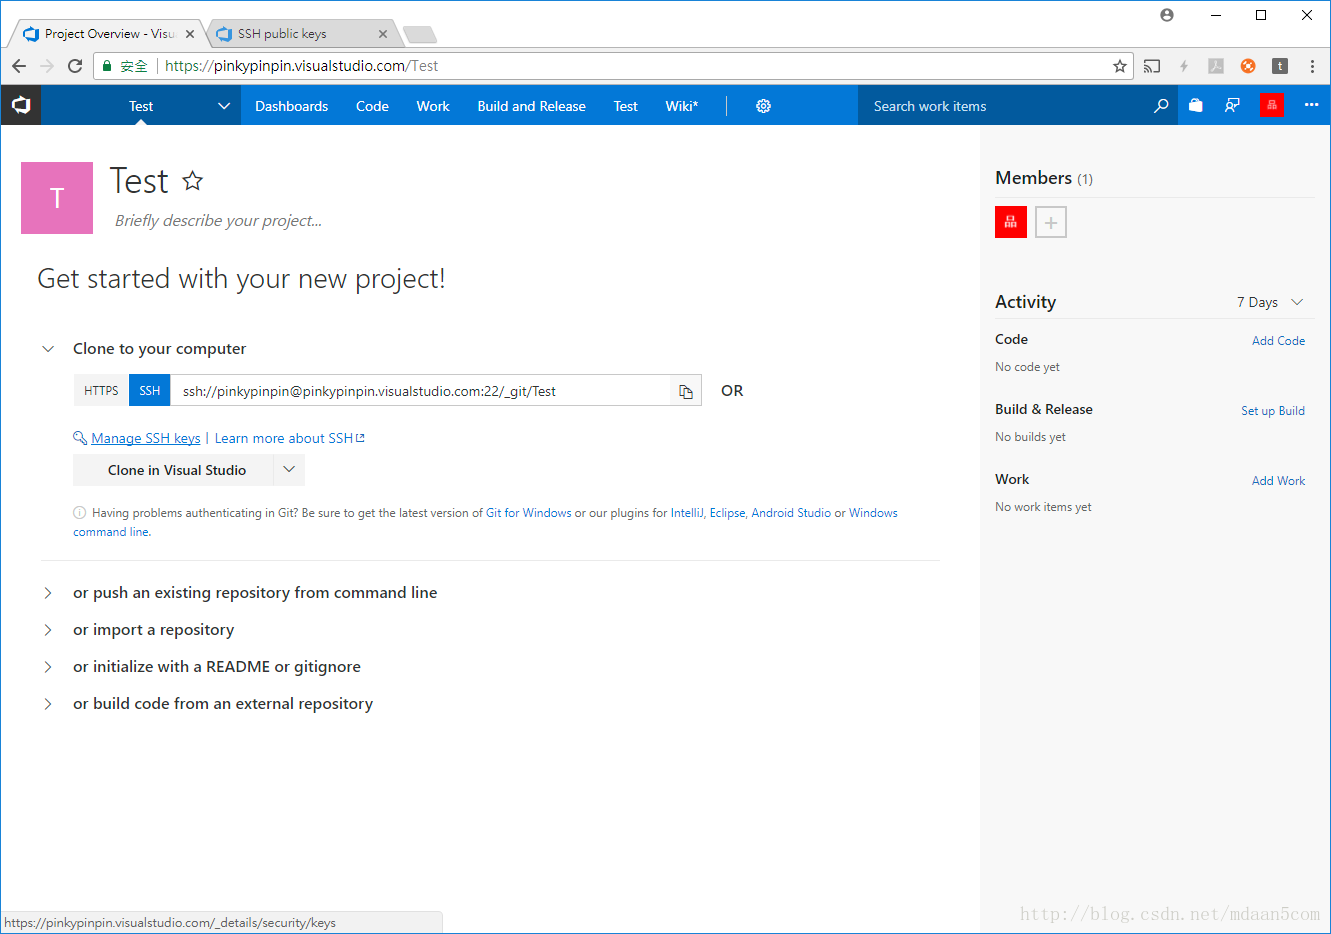Copy the SSH clone URL

[686, 391]
